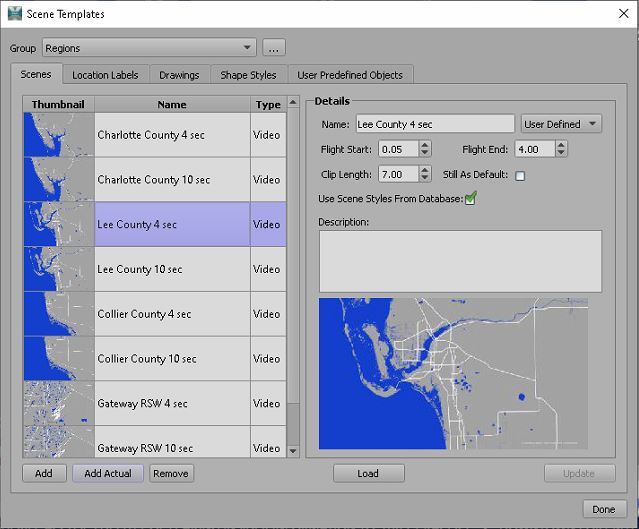
Task: Select the Collier County 10 sec row
Action: tap(170, 359)
